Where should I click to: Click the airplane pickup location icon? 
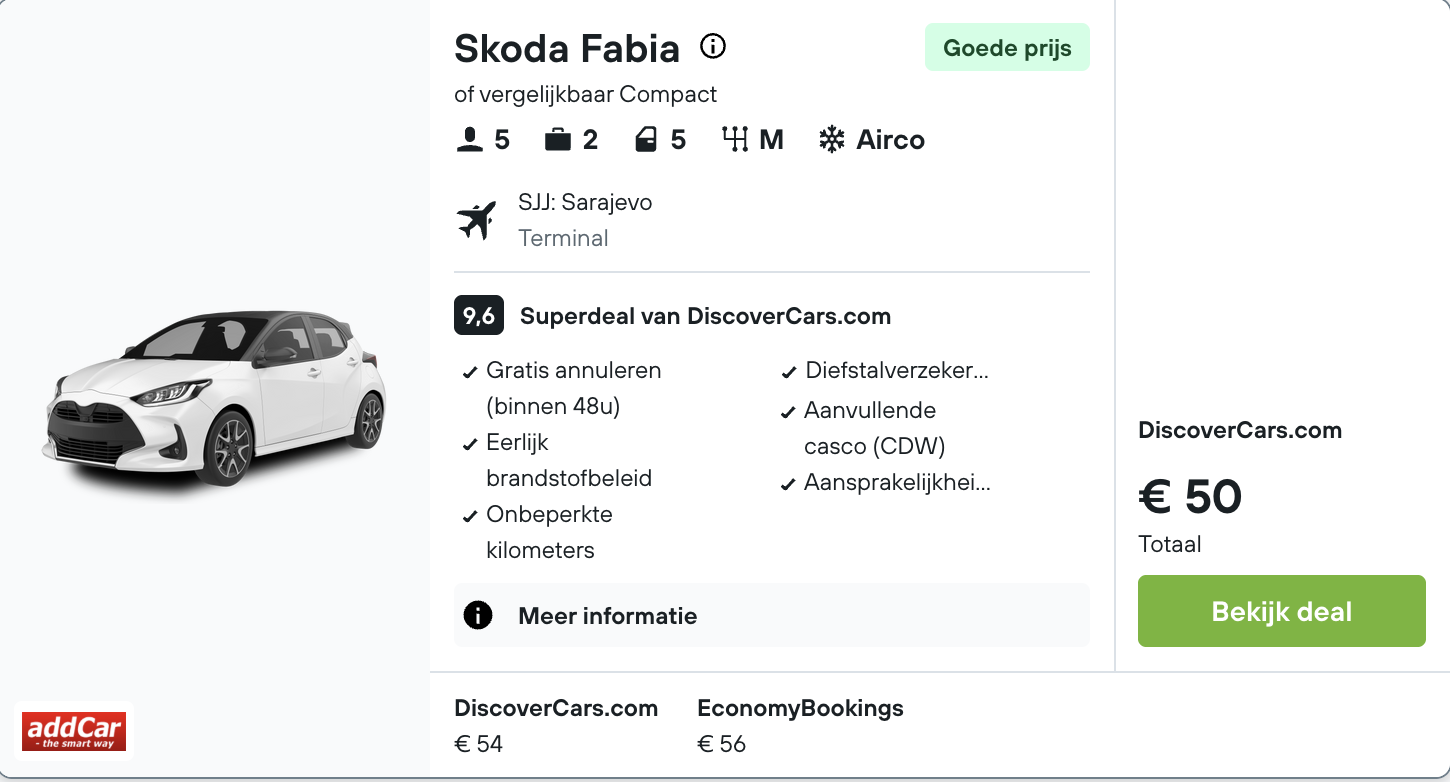[x=477, y=220]
